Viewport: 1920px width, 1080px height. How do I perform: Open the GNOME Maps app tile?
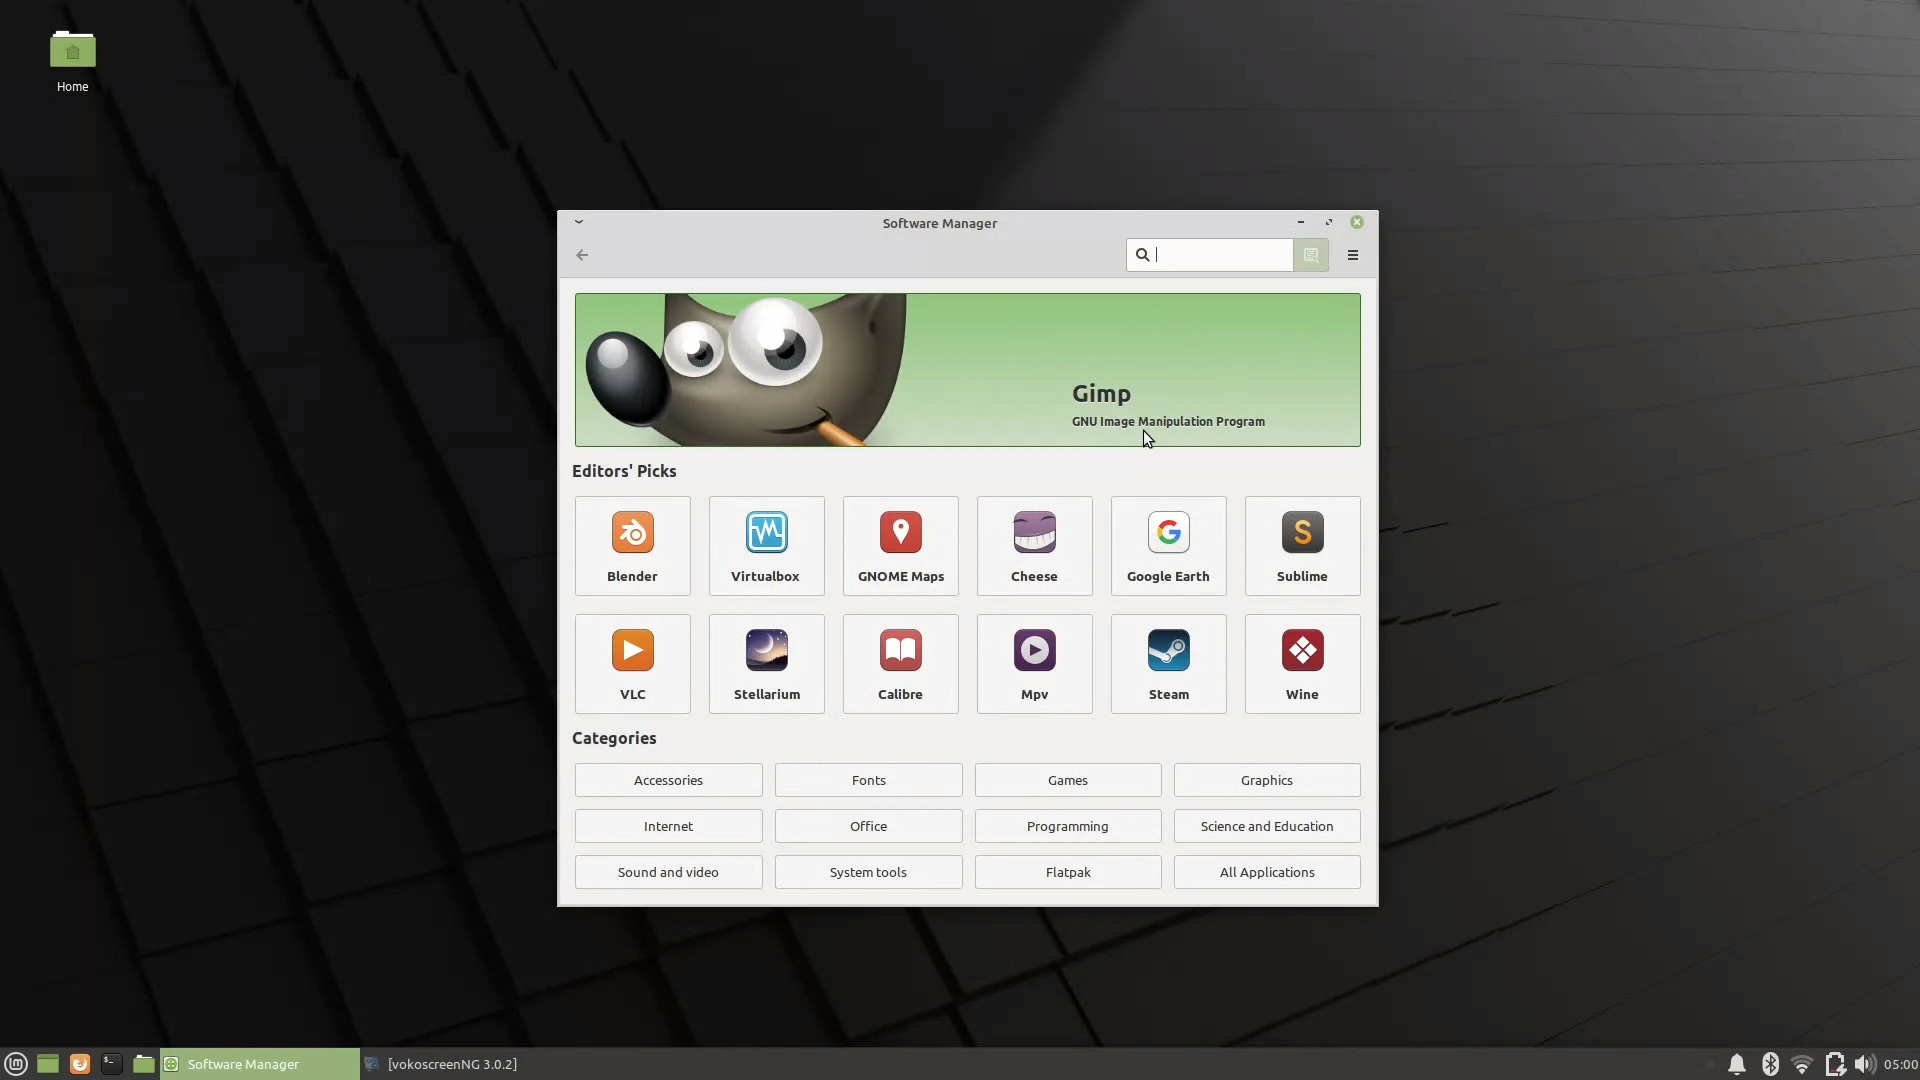900,546
